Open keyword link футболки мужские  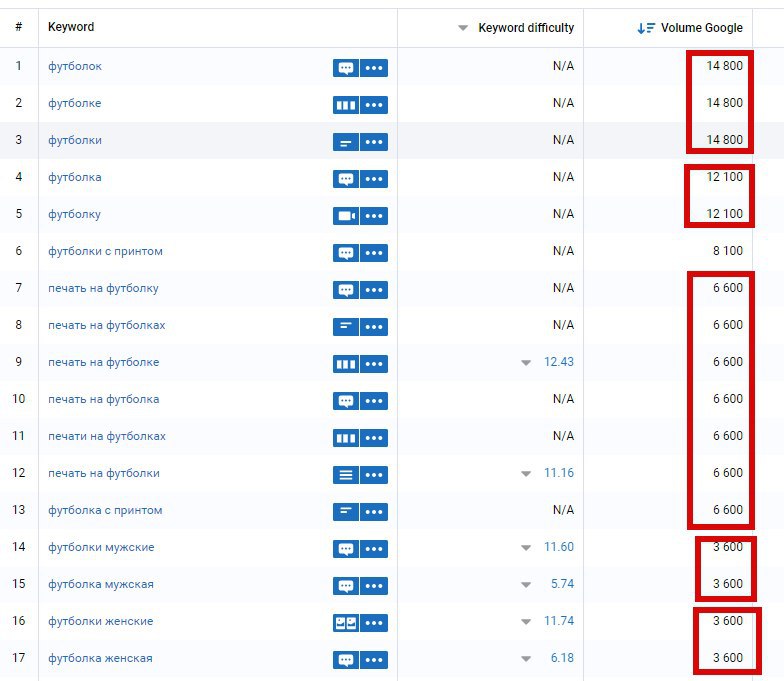(x=102, y=547)
